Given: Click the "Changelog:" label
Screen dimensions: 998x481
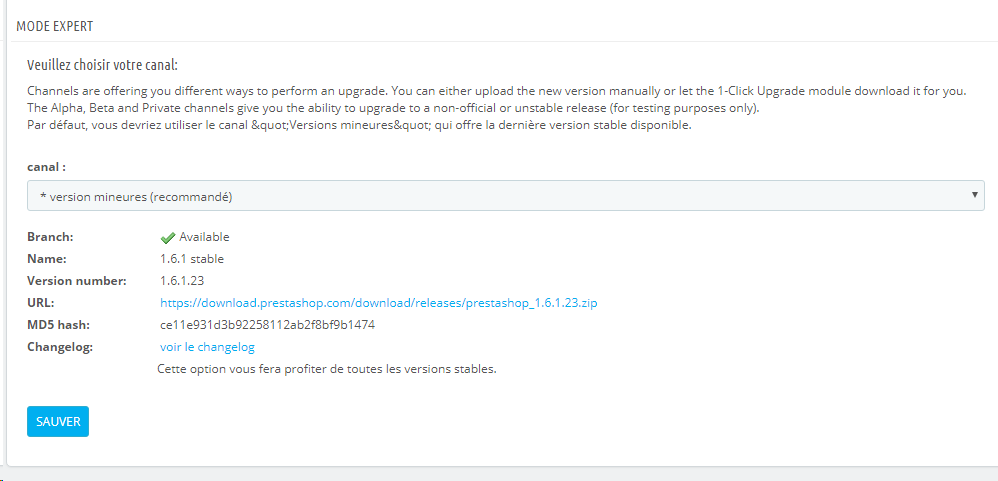Looking at the screenshot, I should click(x=60, y=347).
